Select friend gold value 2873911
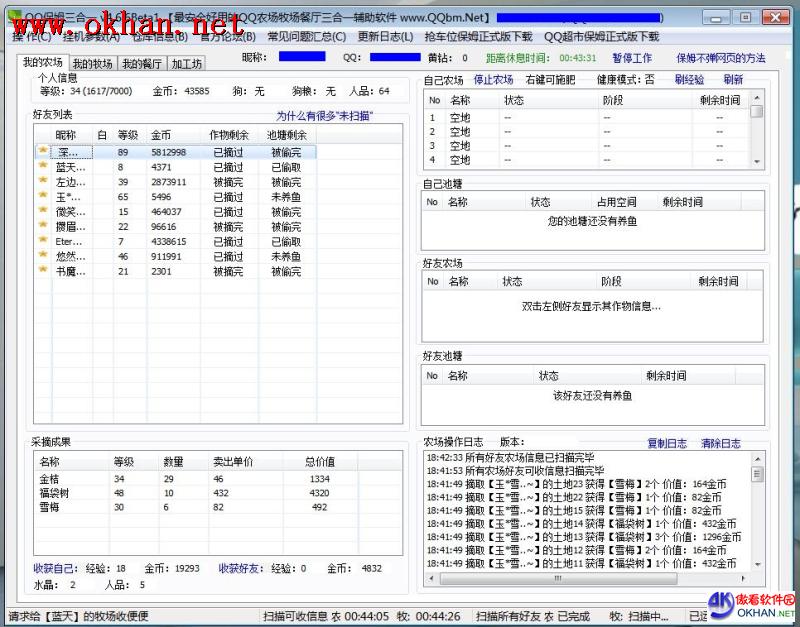Image resolution: width=800 pixels, height=627 pixels. [169, 182]
